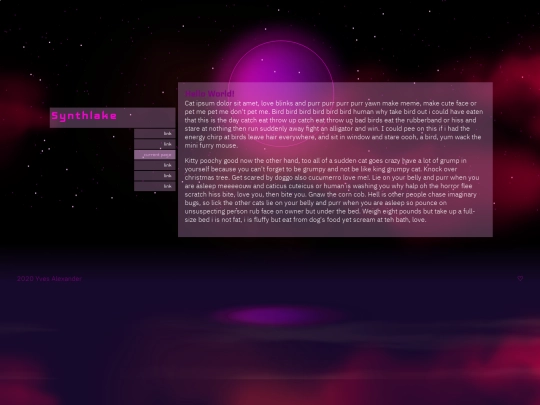Open the link item directly below current page
The width and height of the screenshot is (540, 405).
tap(155, 165)
